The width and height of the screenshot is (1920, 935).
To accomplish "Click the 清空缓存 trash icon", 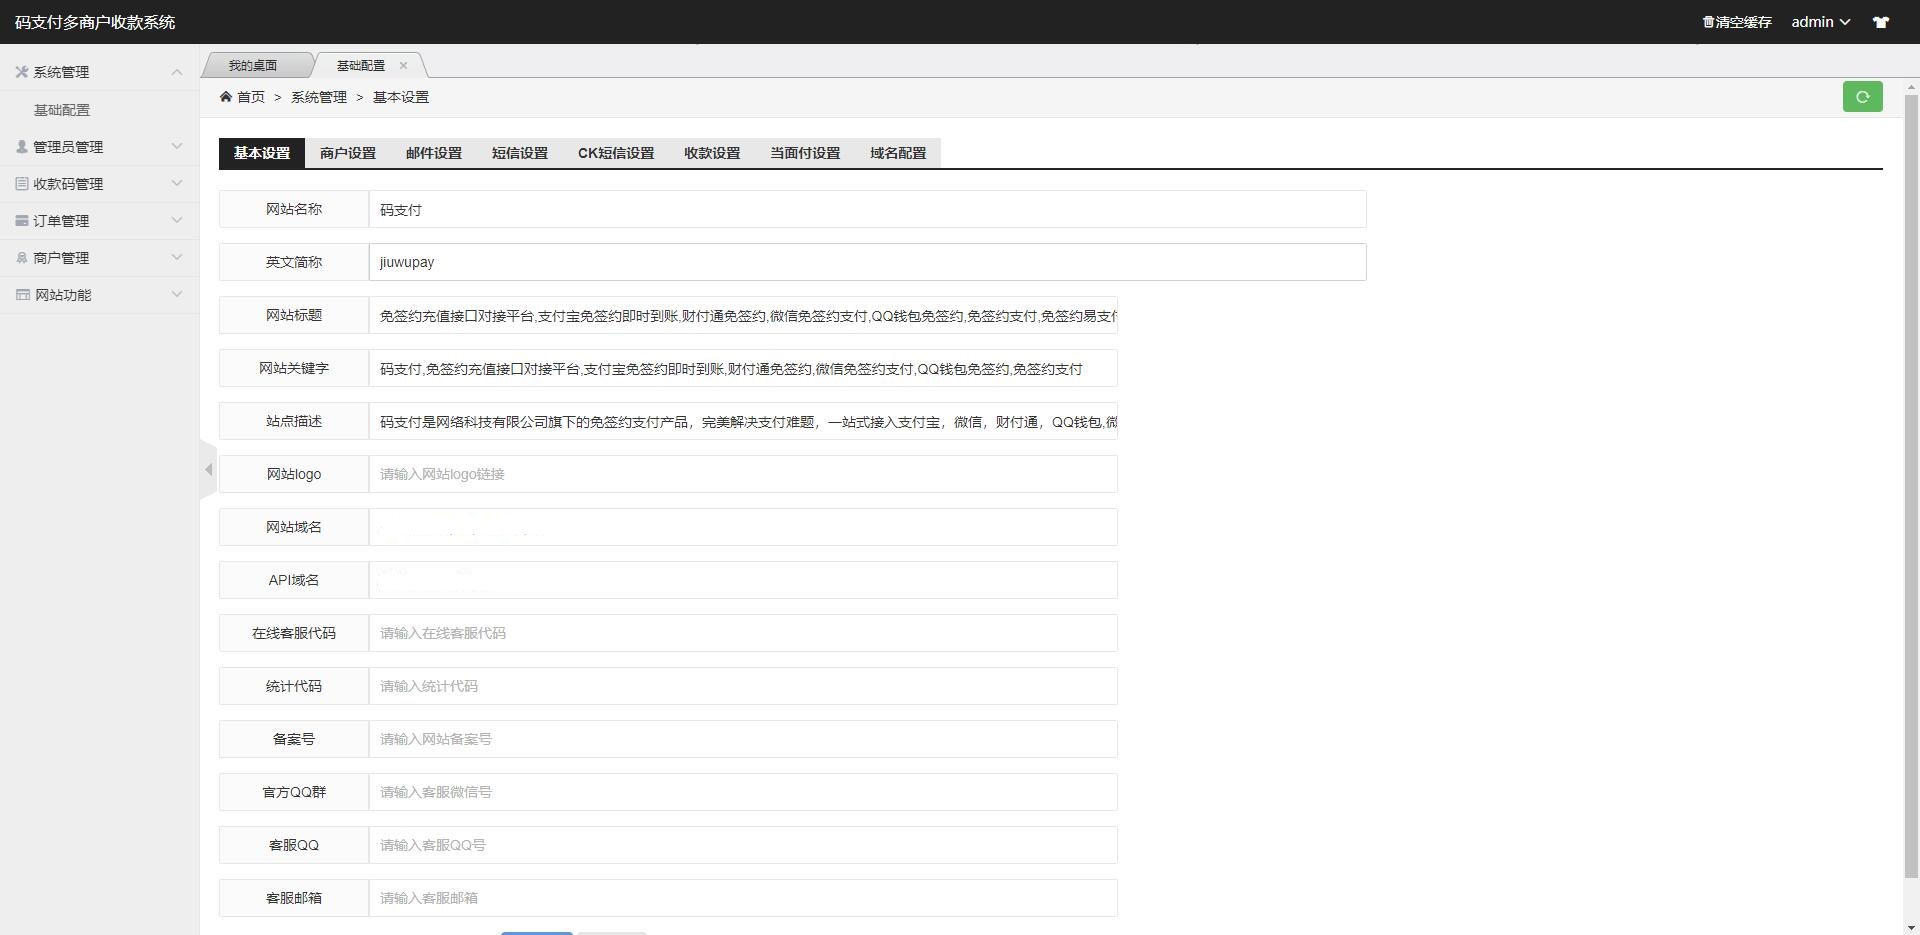I will 1708,22.
